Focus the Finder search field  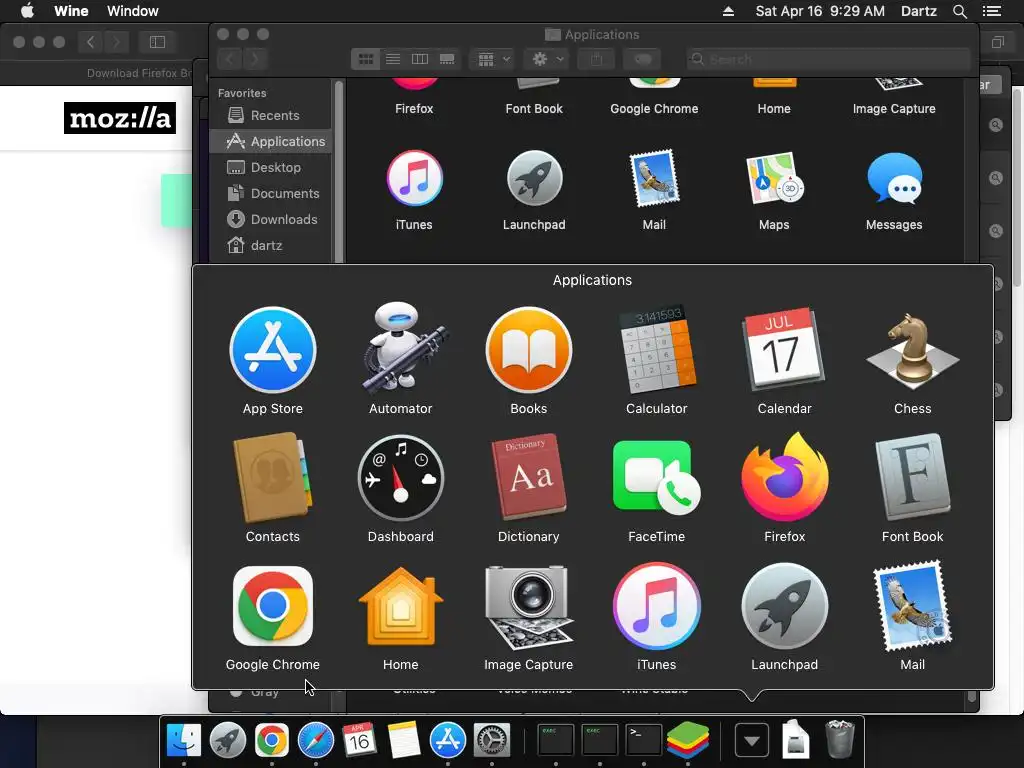[x=828, y=59]
